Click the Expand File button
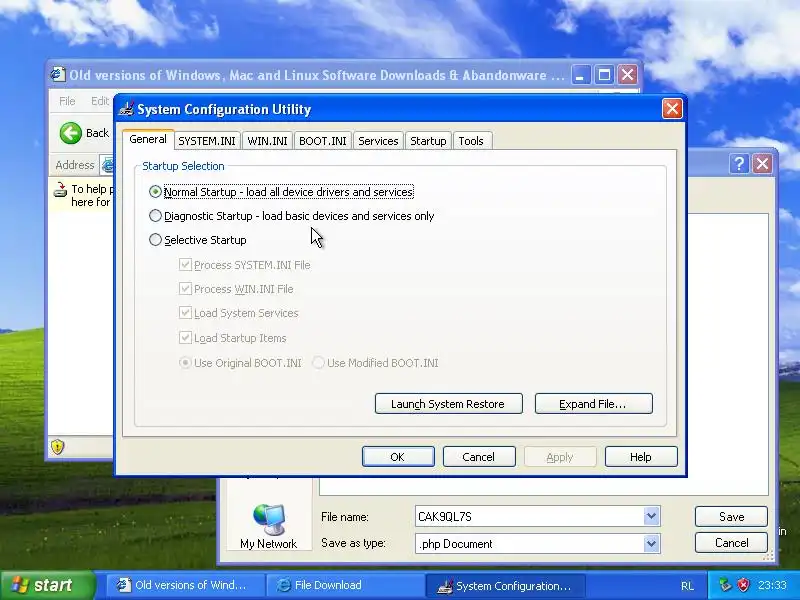Image resolution: width=800 pixels, height=600 pixels. coord(593,404)
